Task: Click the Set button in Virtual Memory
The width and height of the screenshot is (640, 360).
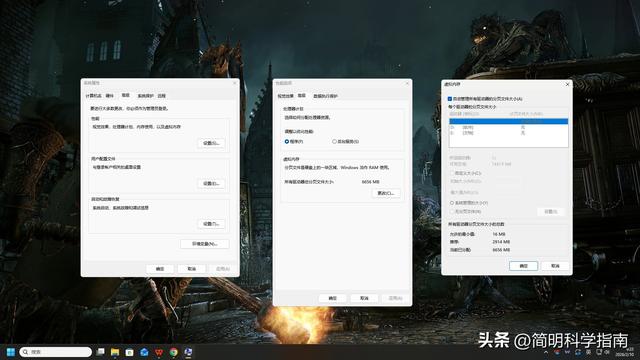Action: pos(551,211)
